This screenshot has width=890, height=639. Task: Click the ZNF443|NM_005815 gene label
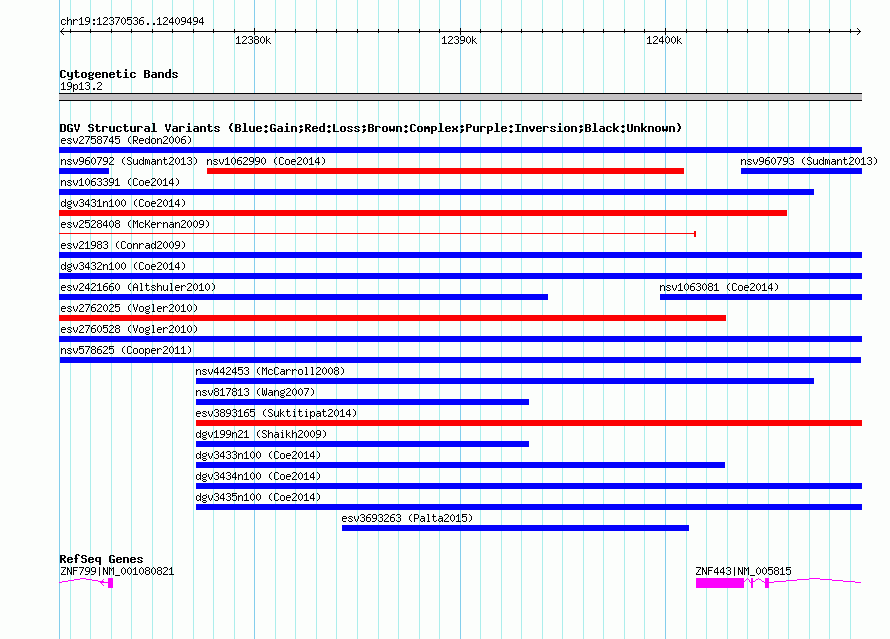click(743, 571)
